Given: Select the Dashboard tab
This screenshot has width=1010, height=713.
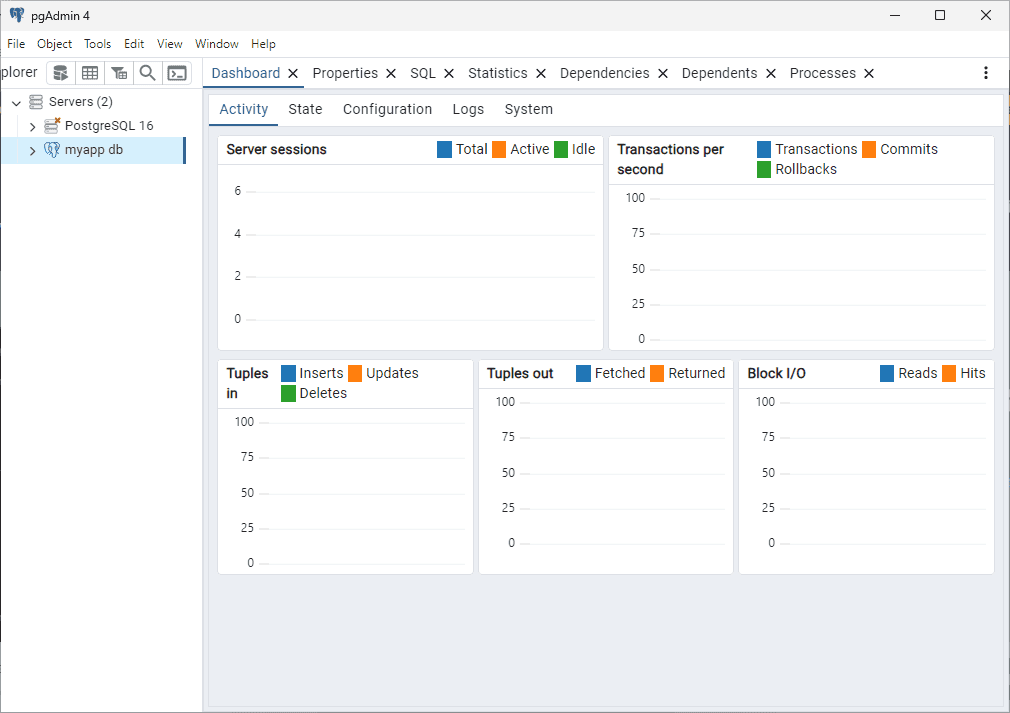Looking at the screenshot, I should click(245, 73).
